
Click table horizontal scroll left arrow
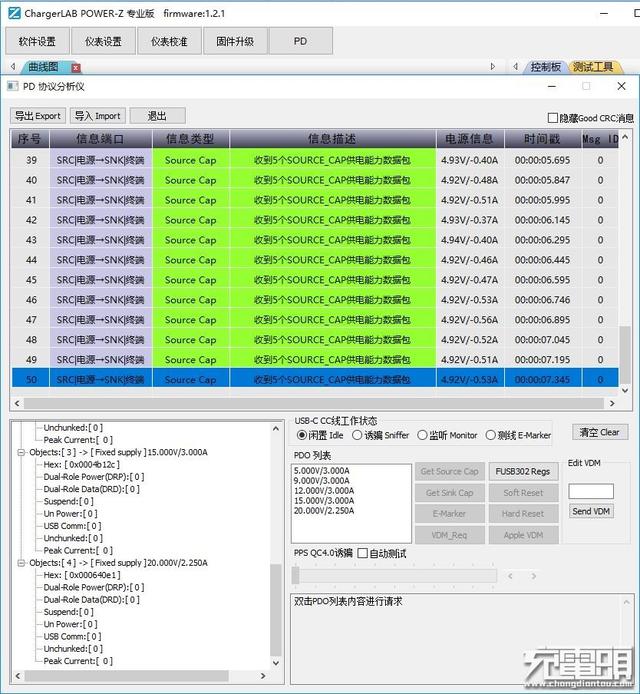tap(17, 403)
